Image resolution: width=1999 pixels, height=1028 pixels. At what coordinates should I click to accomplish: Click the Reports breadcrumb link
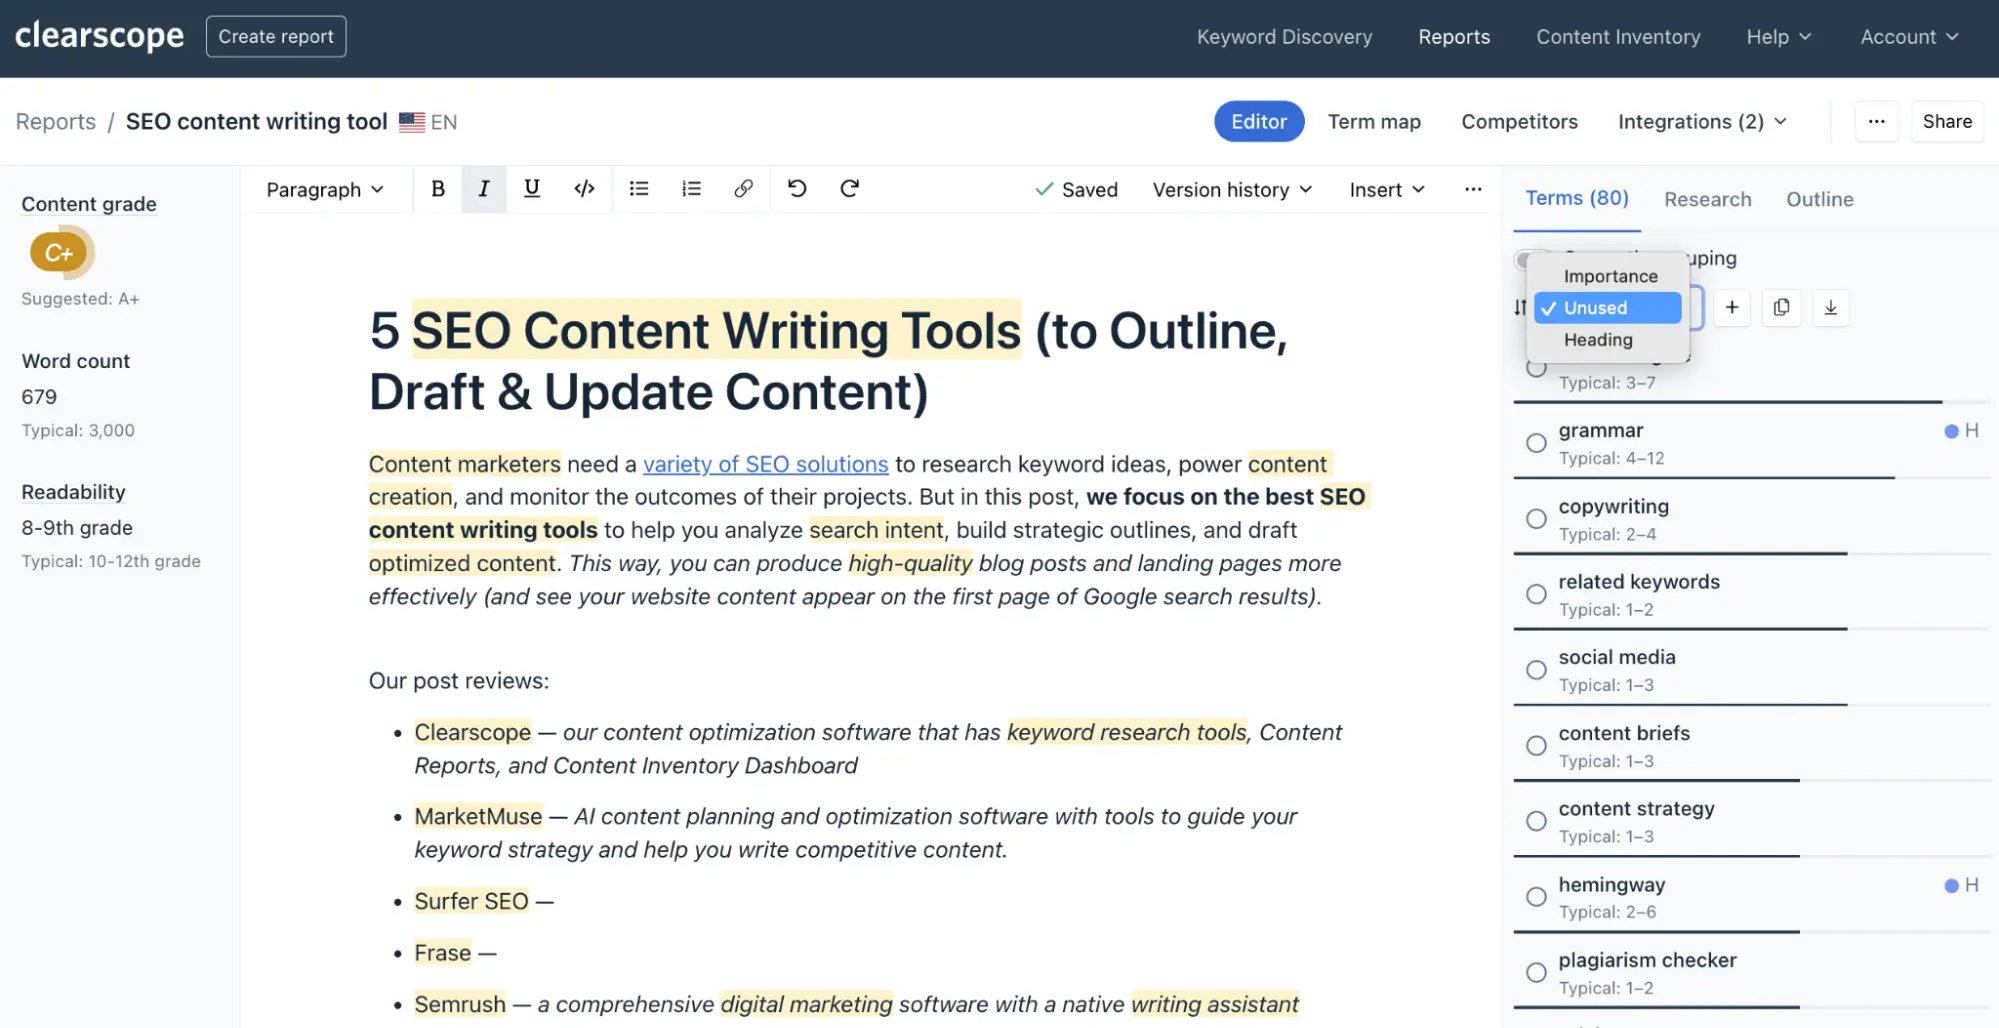pos(56,122)
